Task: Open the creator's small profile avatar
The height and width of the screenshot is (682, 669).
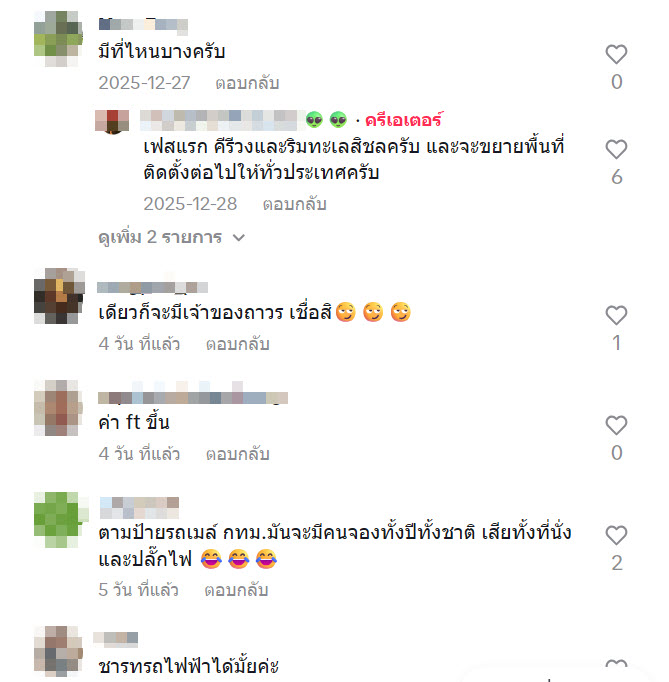Action: (x=112, y=121)
